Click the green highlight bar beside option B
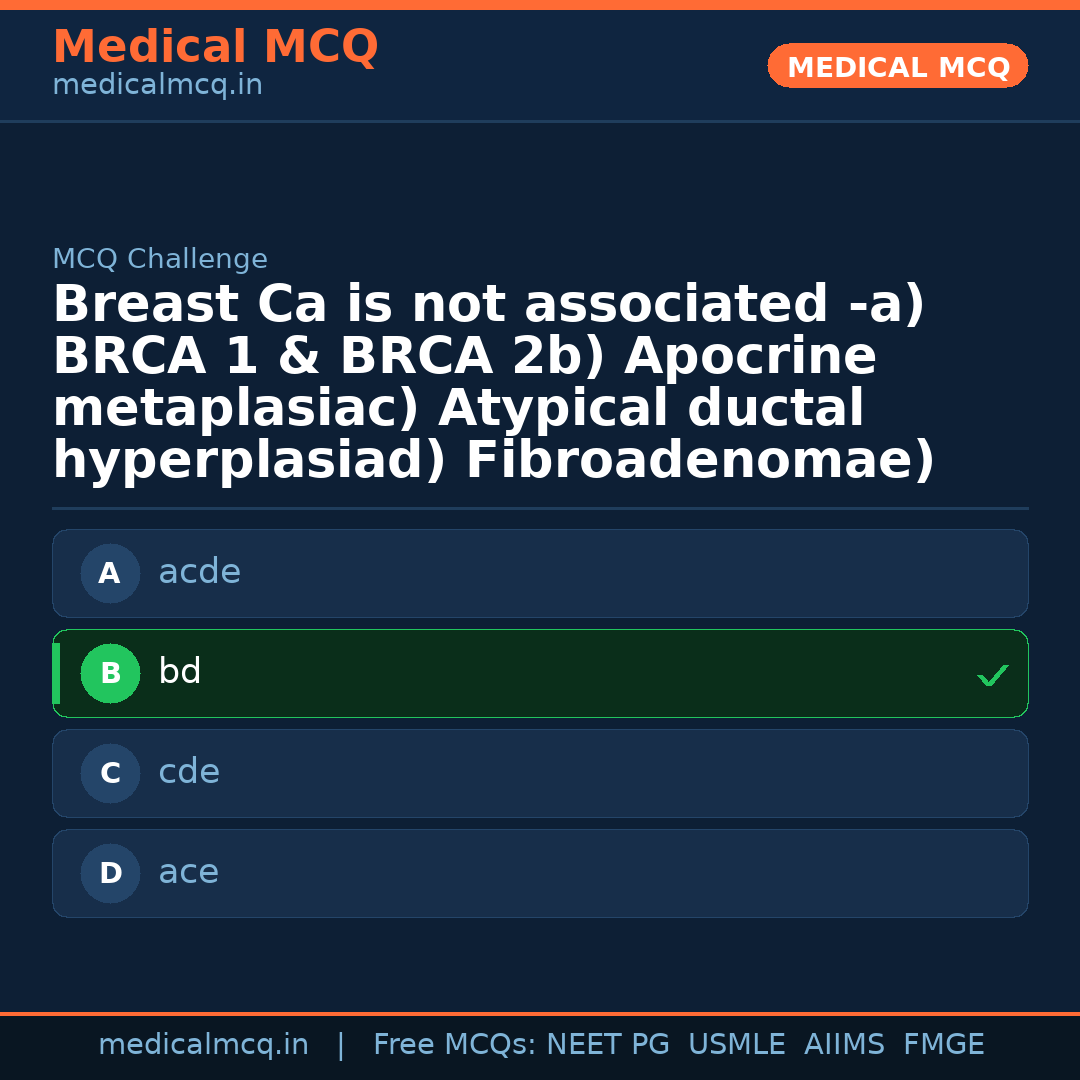1080x1080 pixels. 56,673
